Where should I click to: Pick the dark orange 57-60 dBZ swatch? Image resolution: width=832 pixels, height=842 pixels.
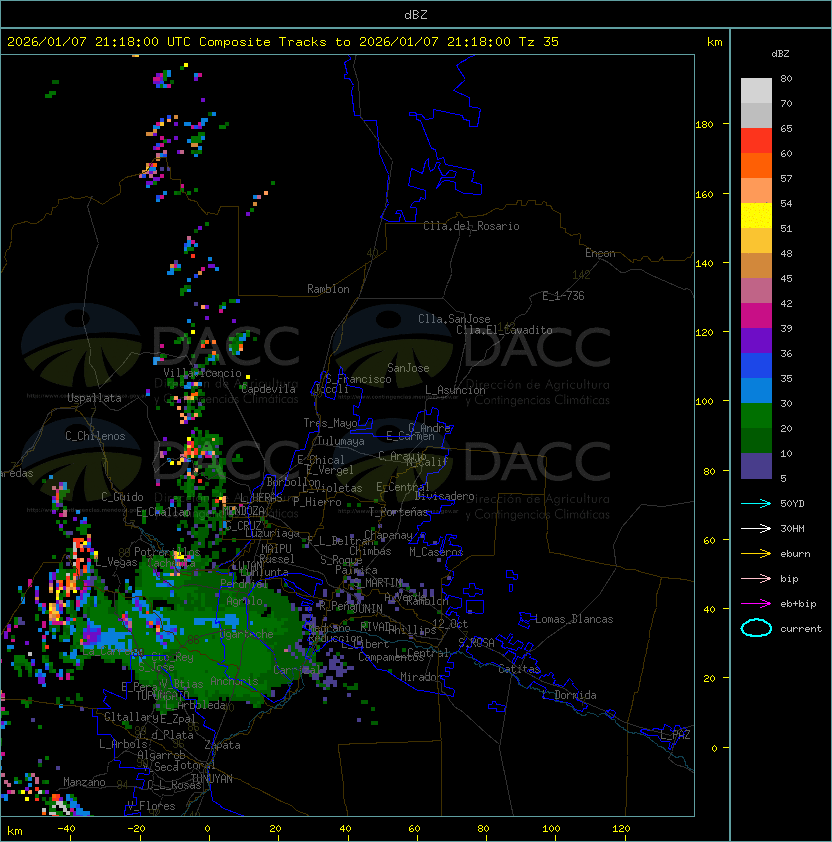[756, 166]
